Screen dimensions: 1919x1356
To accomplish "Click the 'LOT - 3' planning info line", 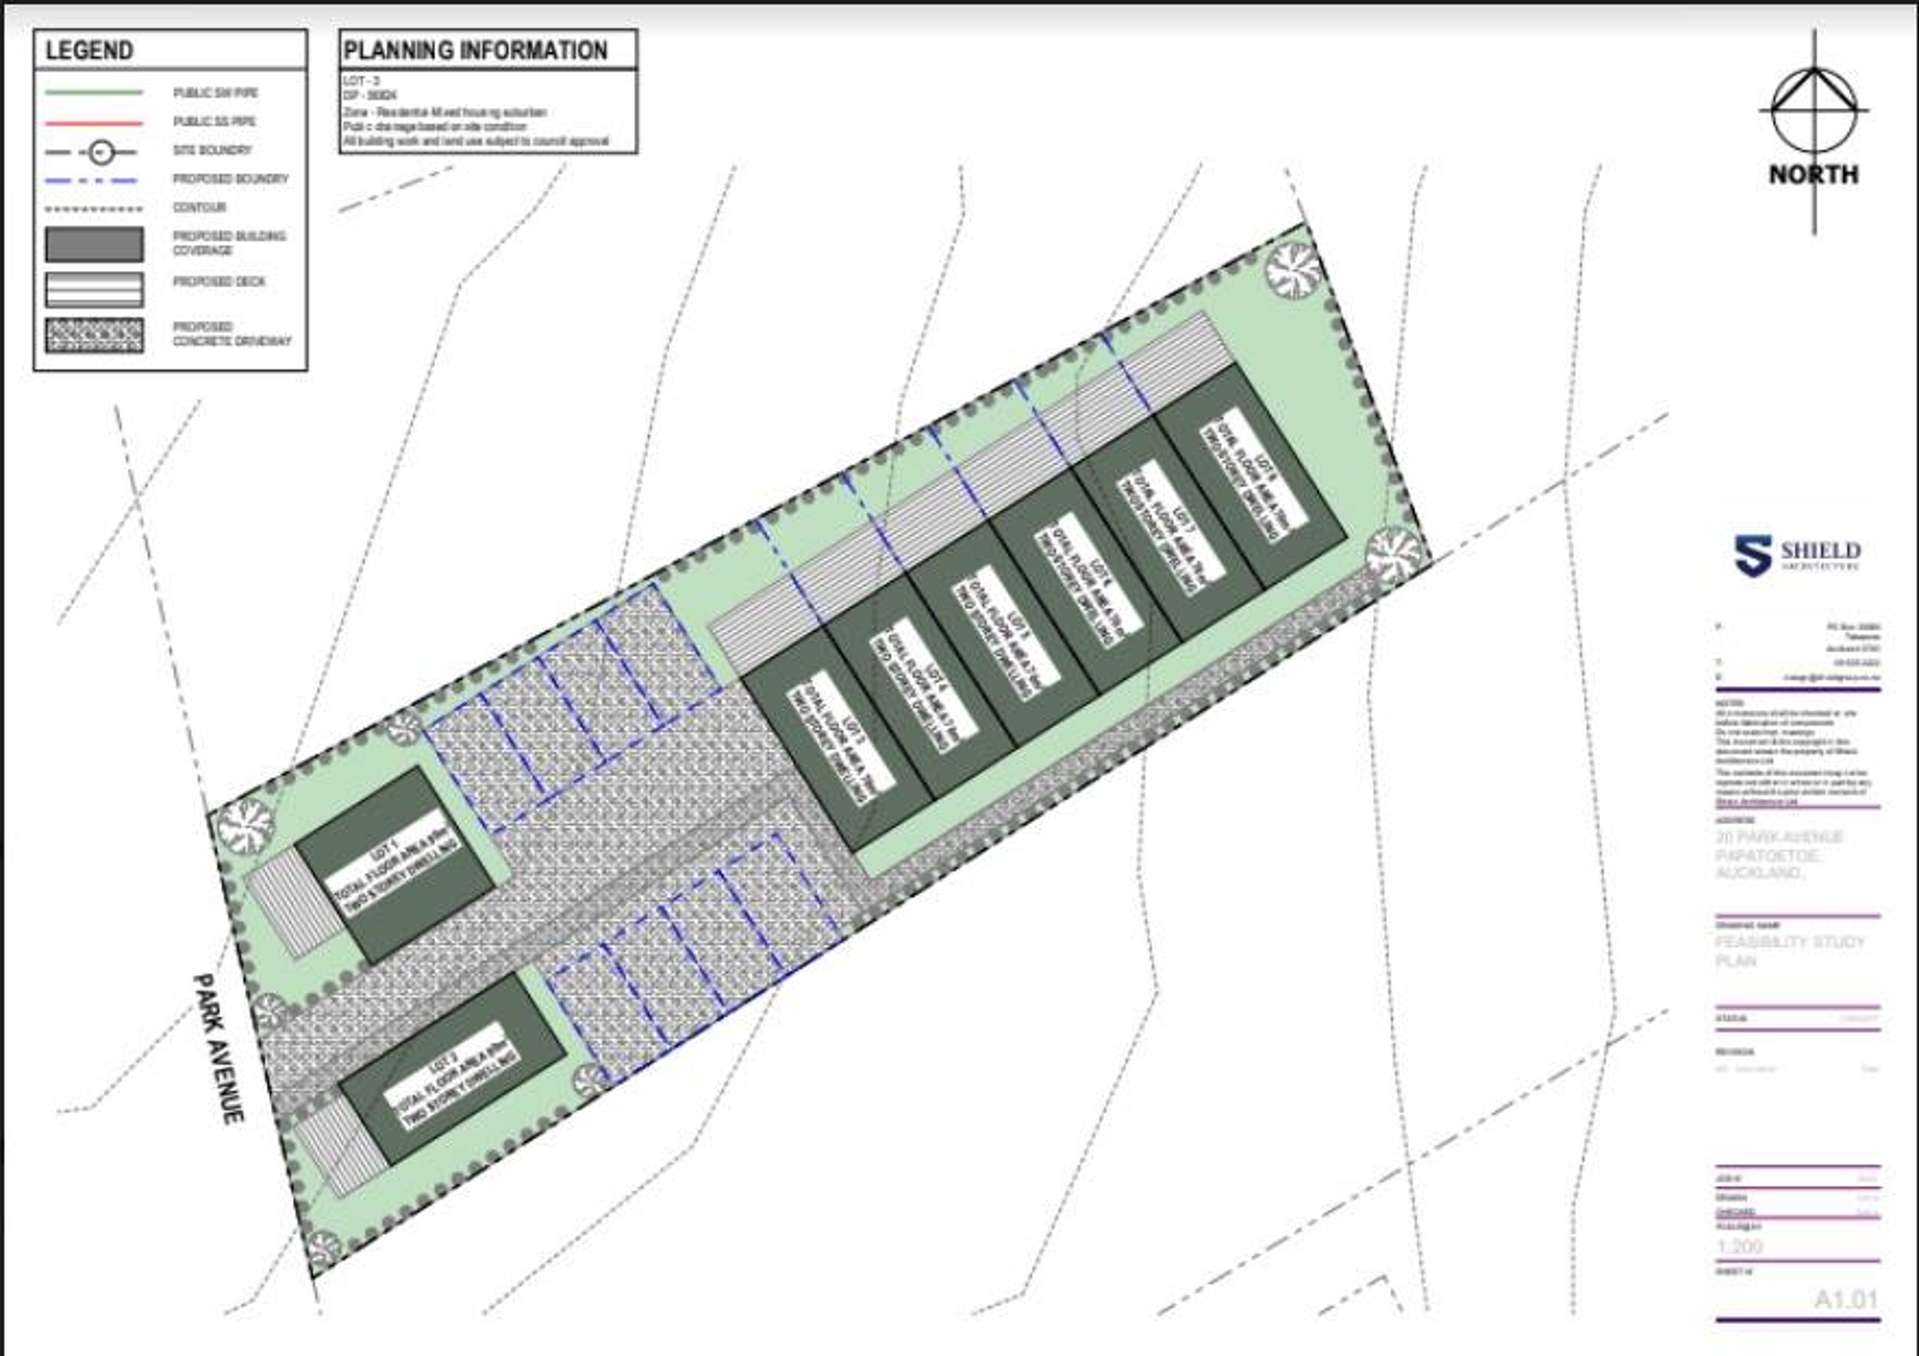I will [x=361, y=81].
